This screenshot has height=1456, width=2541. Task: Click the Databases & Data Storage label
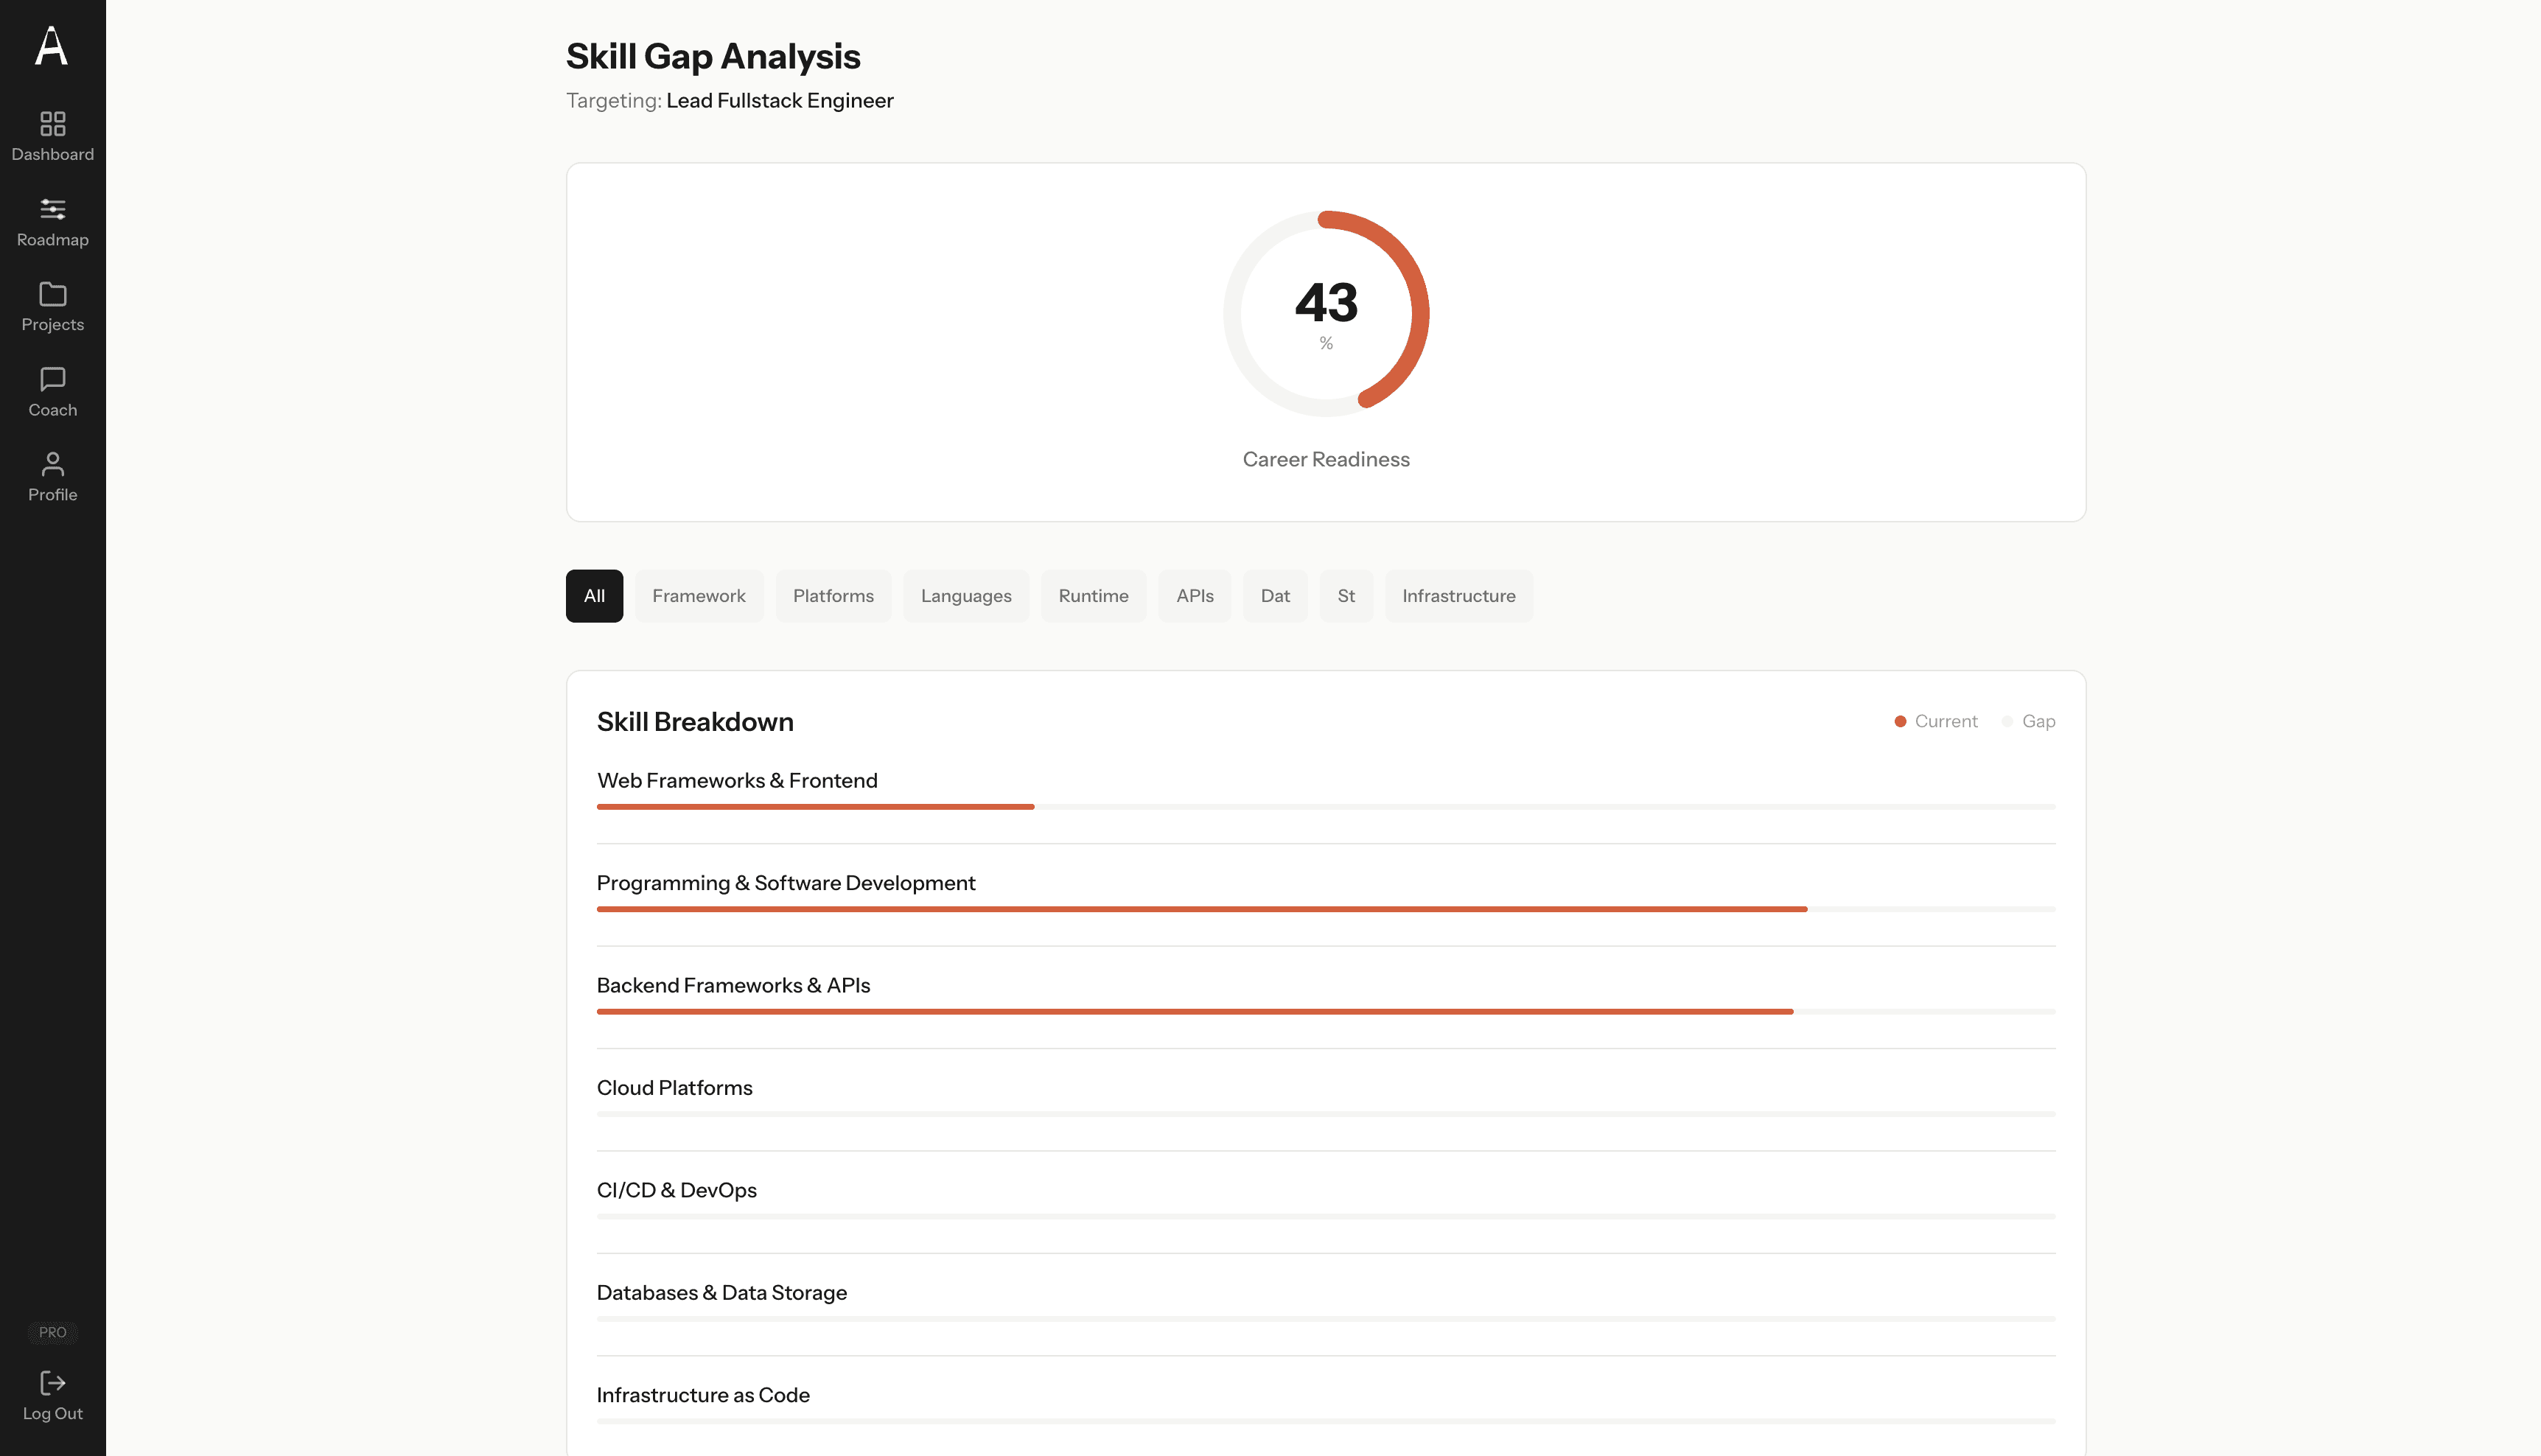click(x=721, y=1293)
